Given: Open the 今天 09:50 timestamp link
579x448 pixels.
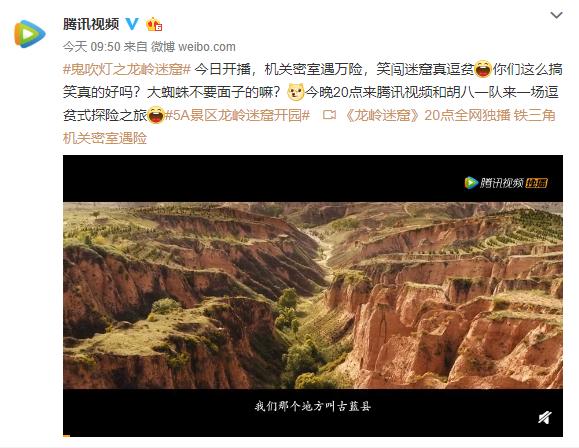Looking at the screenshot, I should pyautogui.click(x=92, y=47).
